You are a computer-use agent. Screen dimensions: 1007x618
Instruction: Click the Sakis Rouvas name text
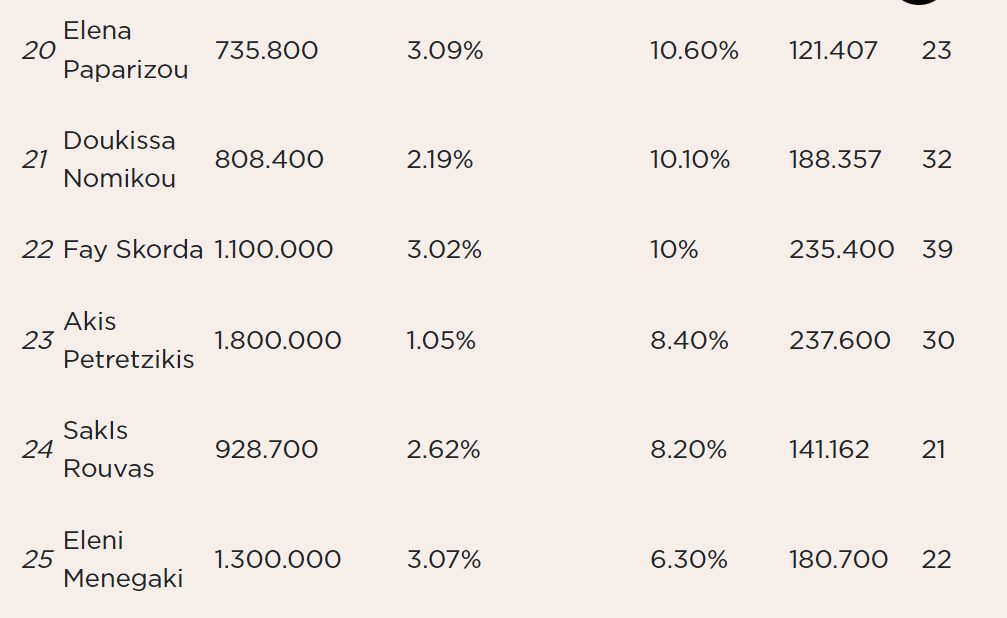point(109,449)
